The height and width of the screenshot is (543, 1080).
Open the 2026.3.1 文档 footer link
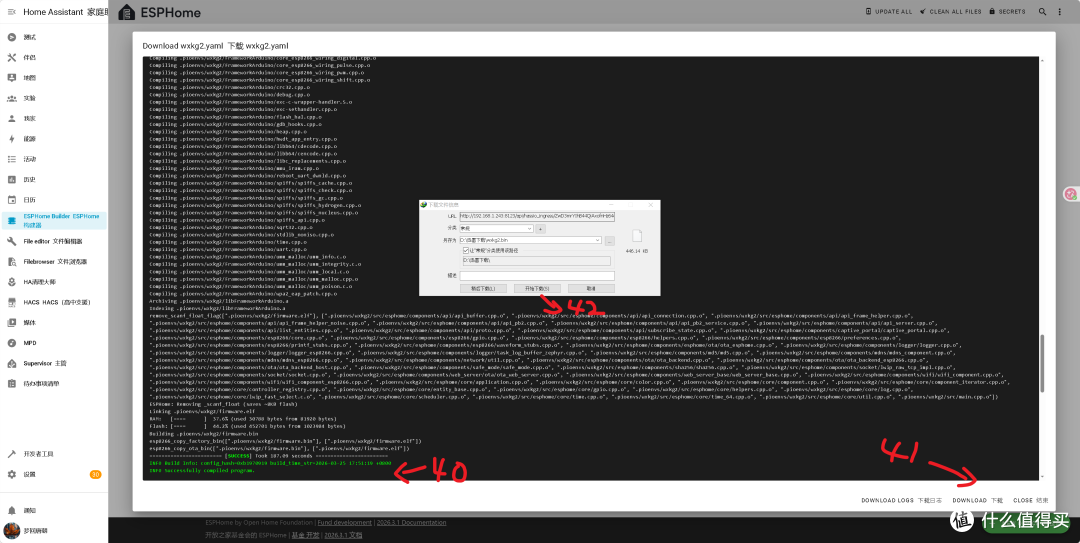click(343, 535)
